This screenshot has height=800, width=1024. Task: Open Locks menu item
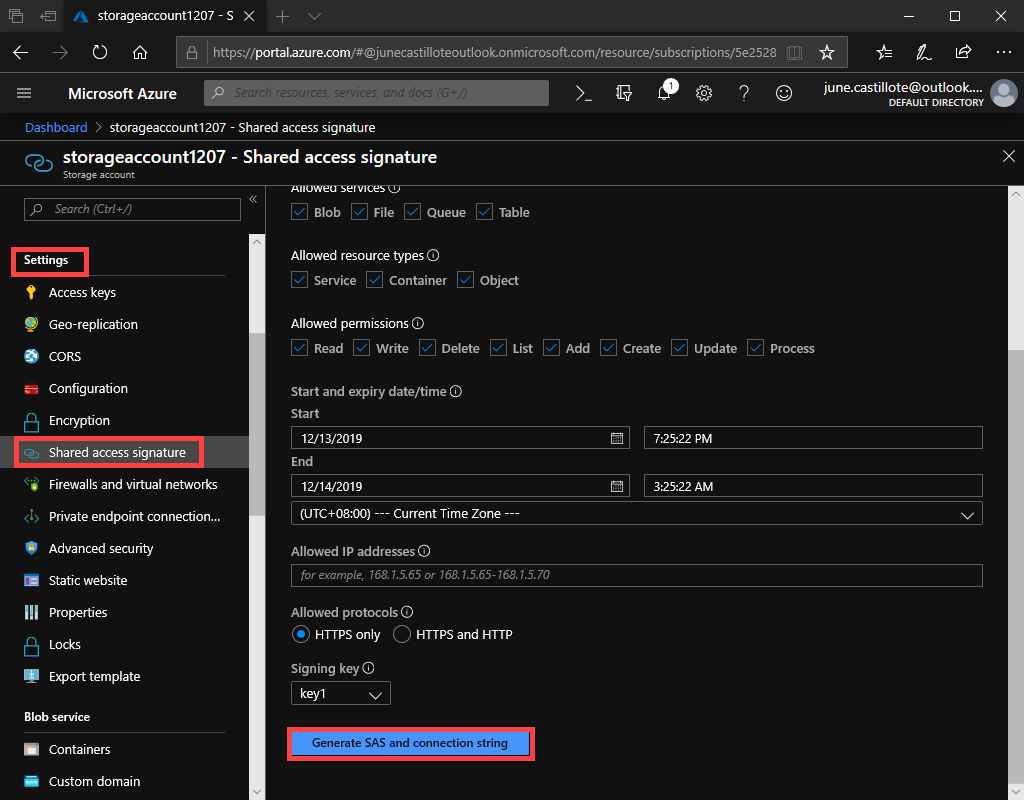click(65, 645)
